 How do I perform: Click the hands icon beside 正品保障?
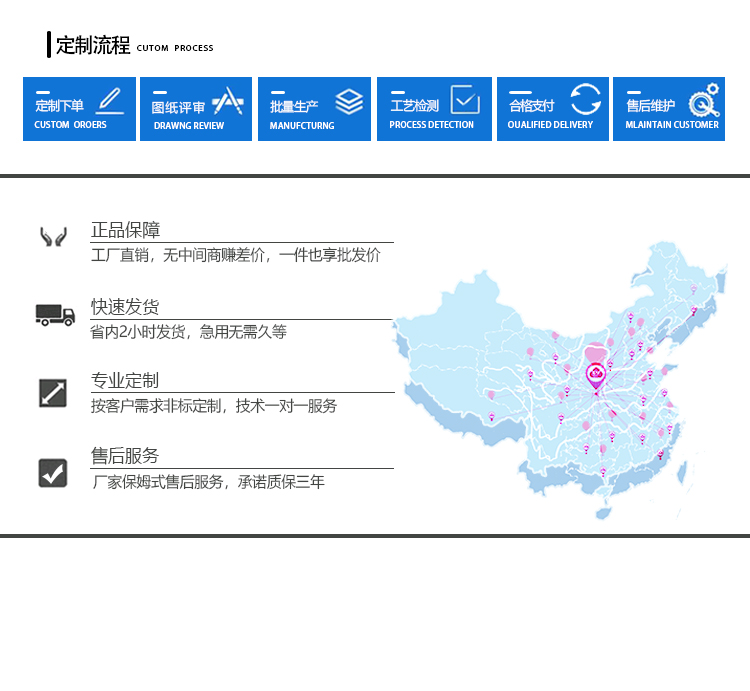point(53,237)
